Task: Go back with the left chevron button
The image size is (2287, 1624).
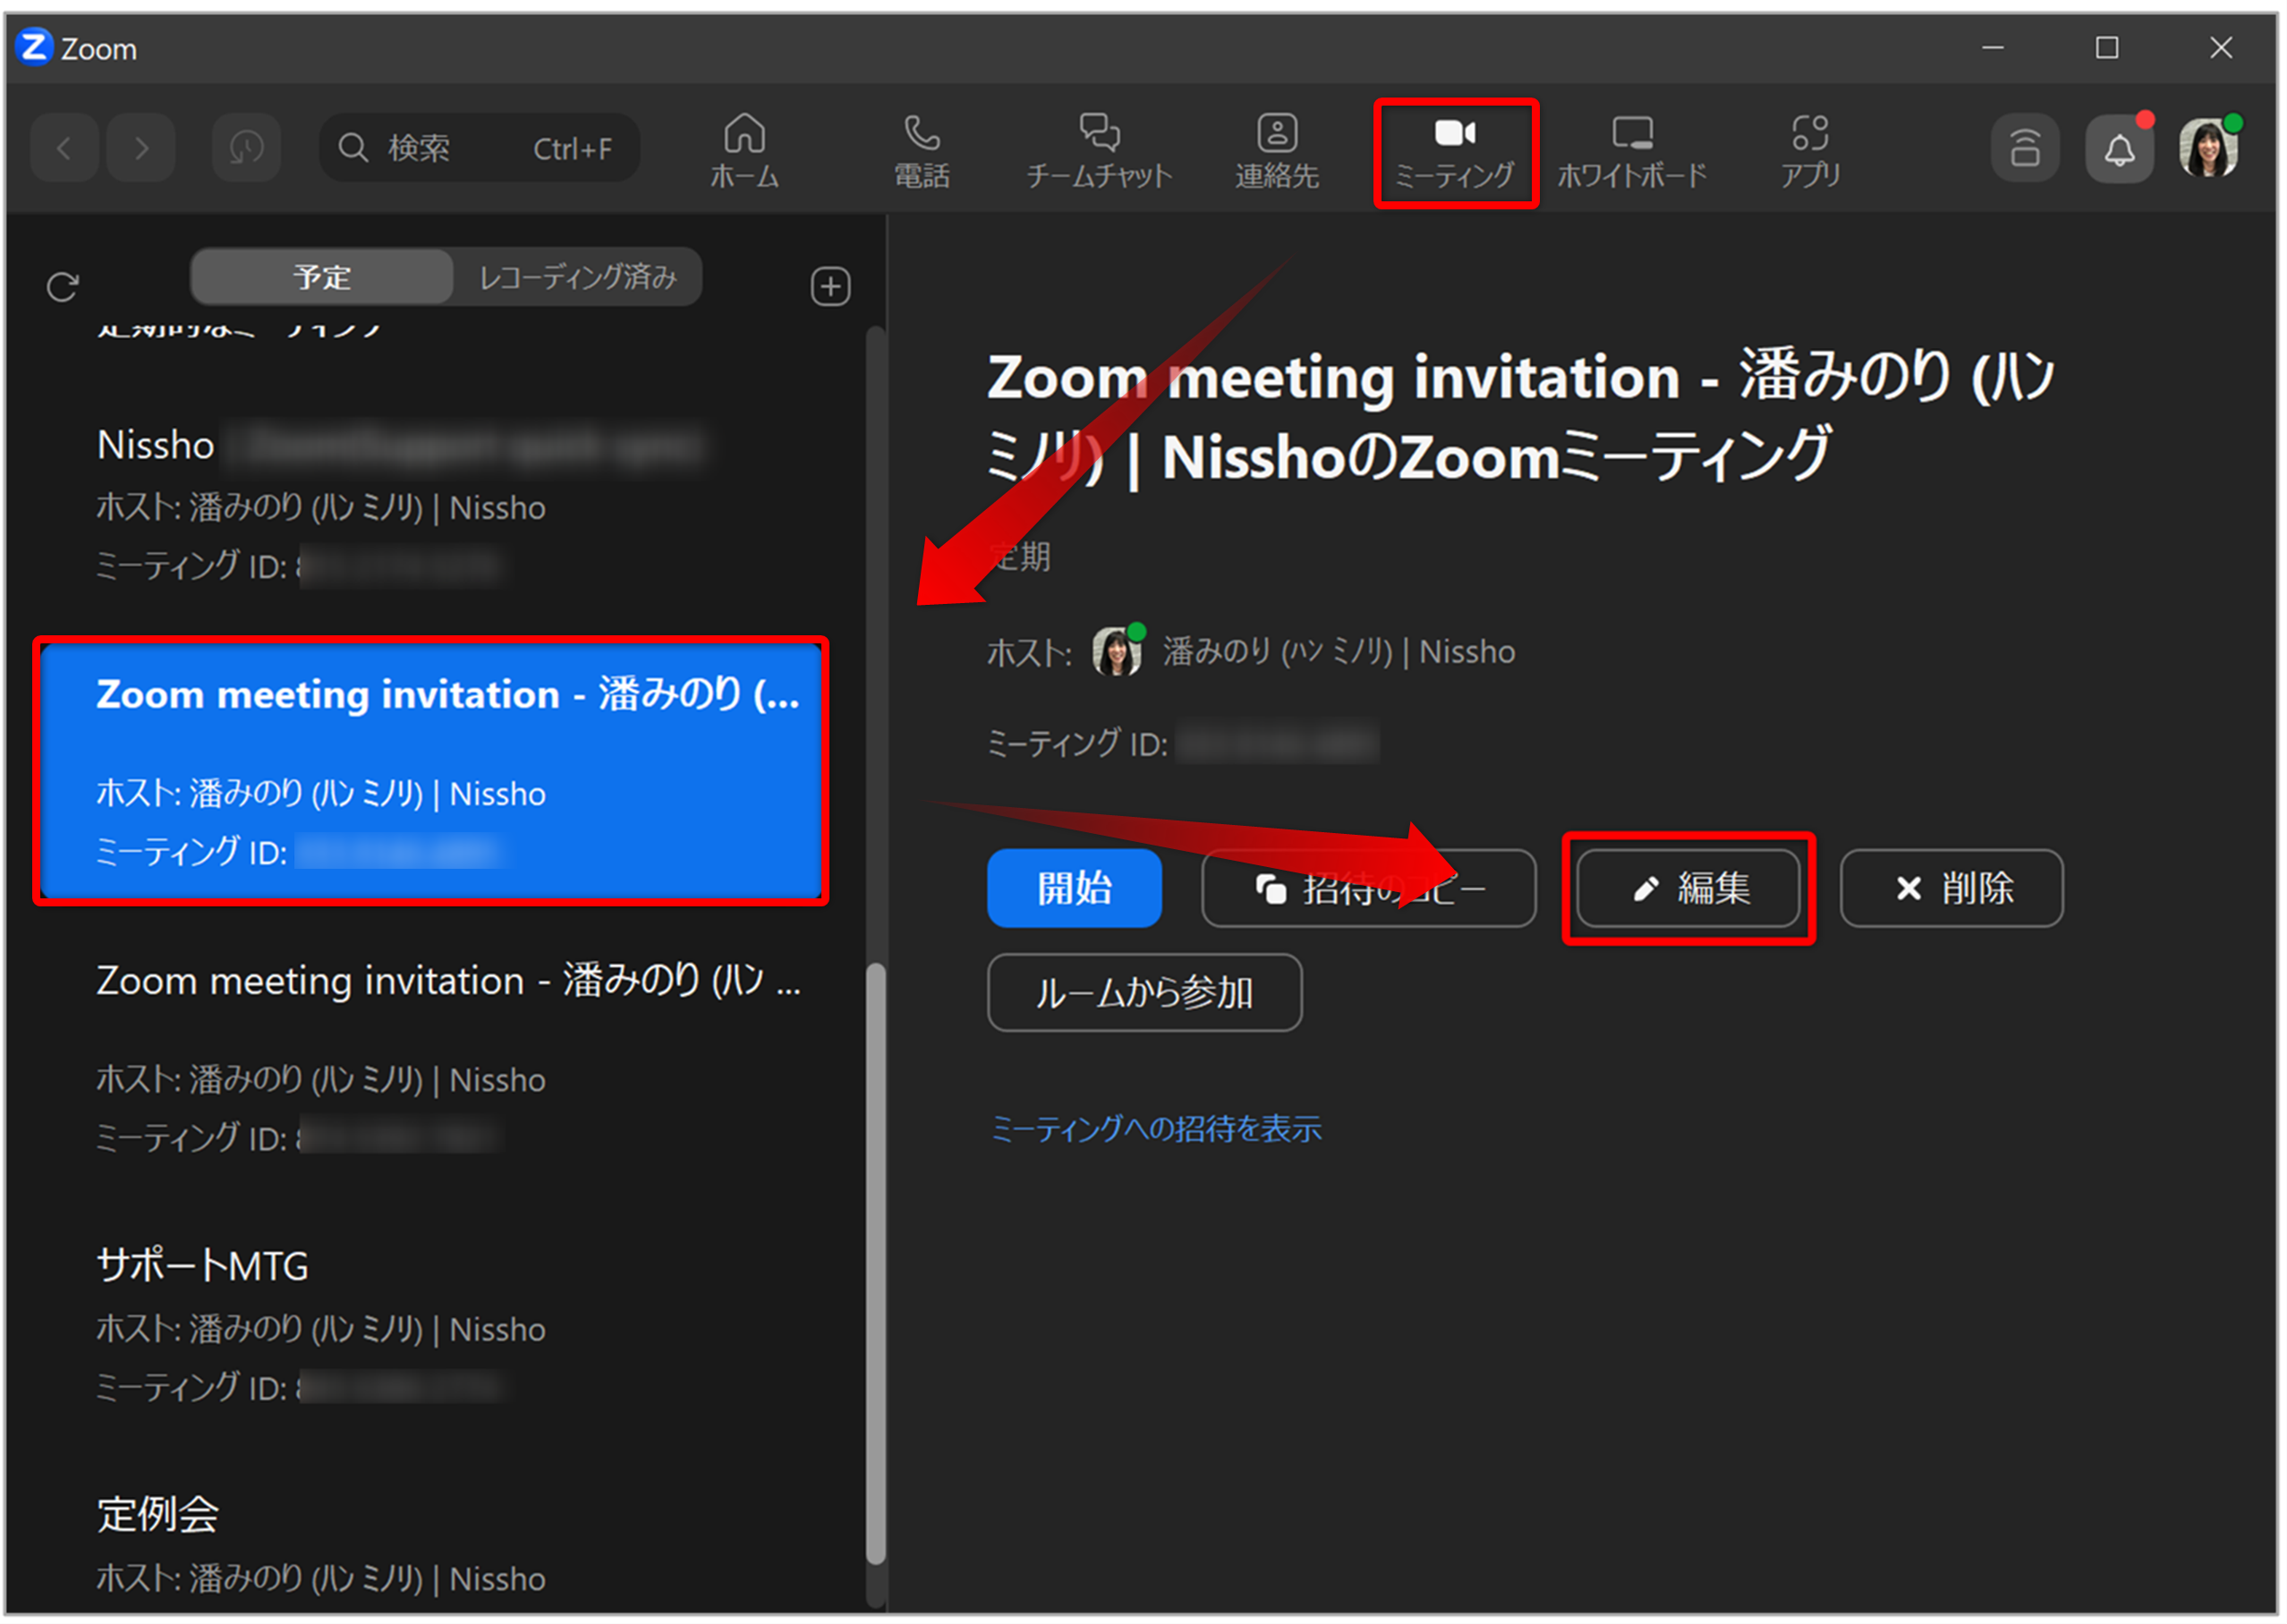Action: (x=64, y=148)
